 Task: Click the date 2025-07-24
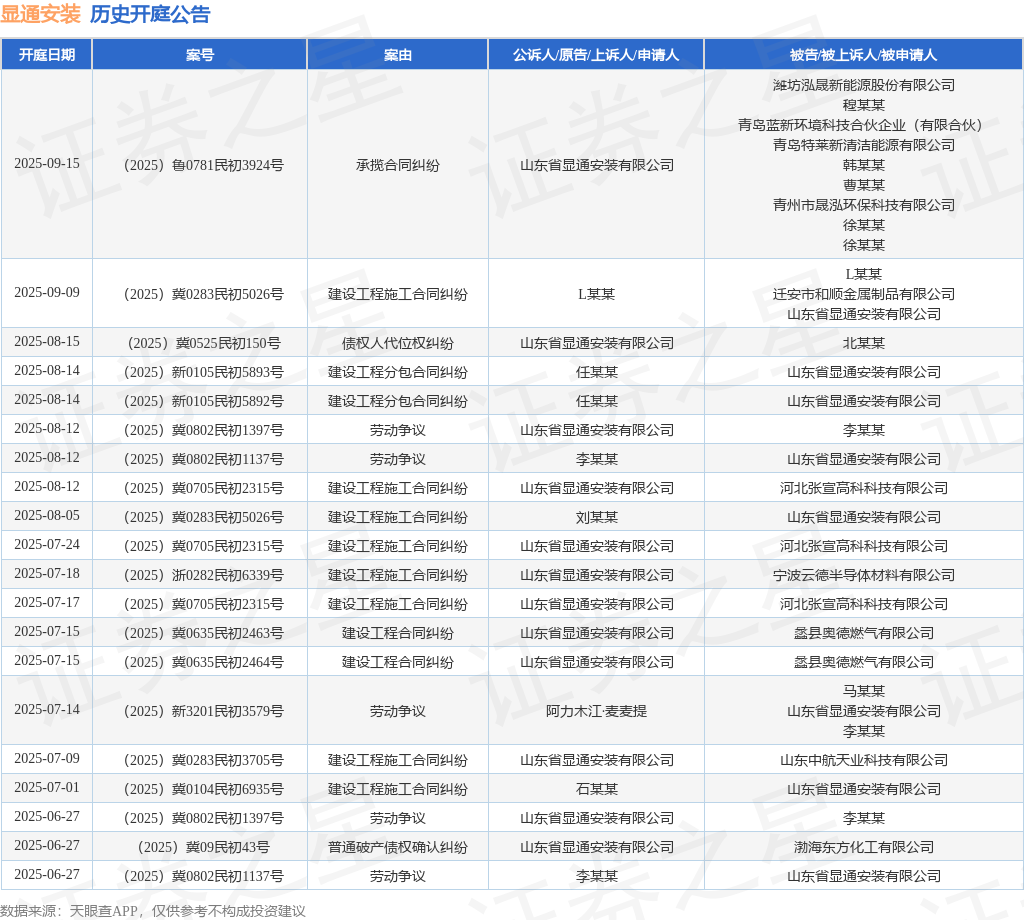(x=47, y=545)
